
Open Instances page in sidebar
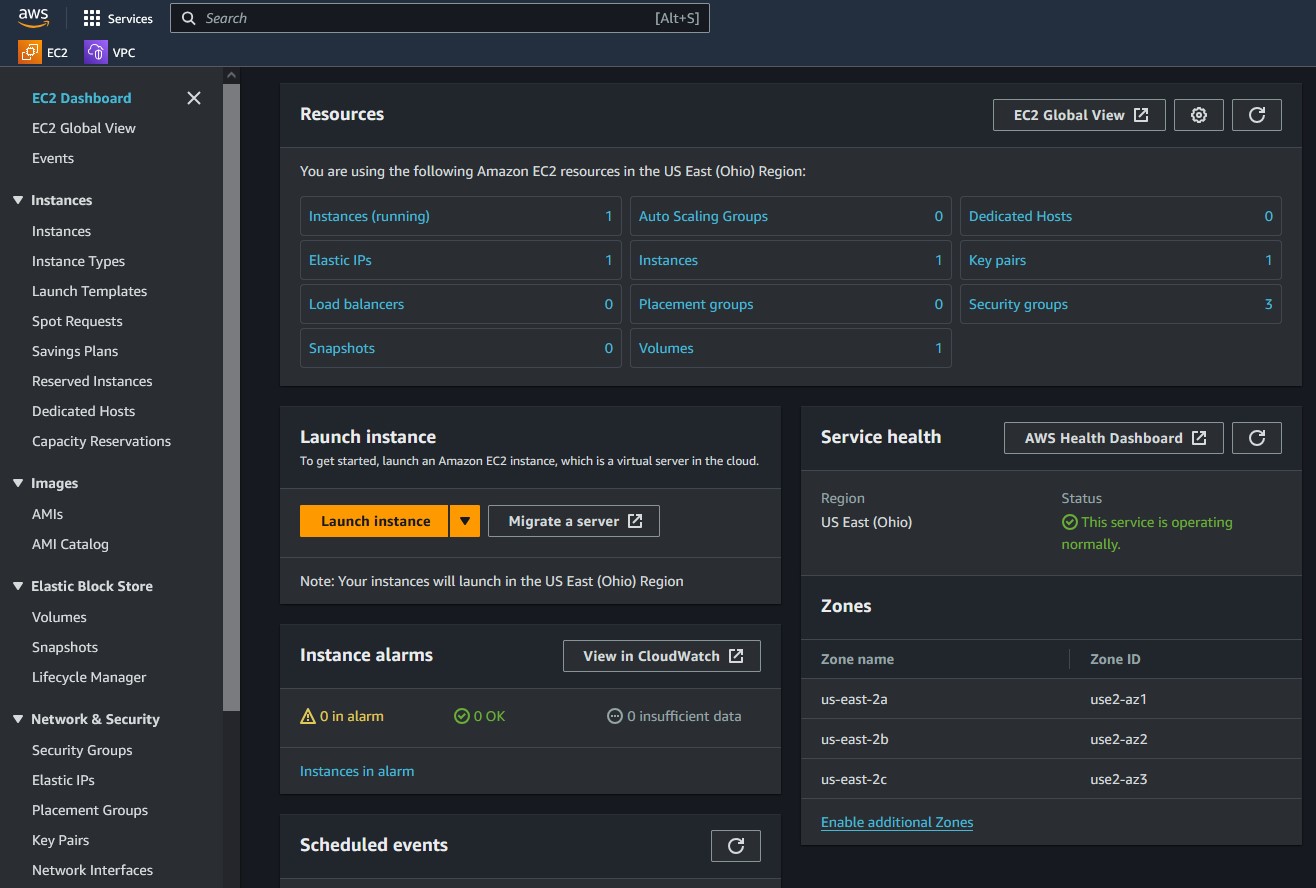tap(61, 231)
